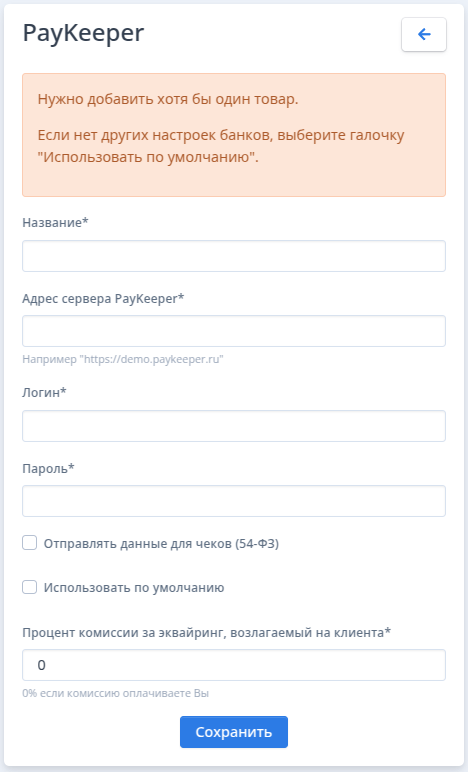Image resolution: width=468 pixels, height=772 pixels.
Task: Focus the Название input field
Action: click(234, 256)
